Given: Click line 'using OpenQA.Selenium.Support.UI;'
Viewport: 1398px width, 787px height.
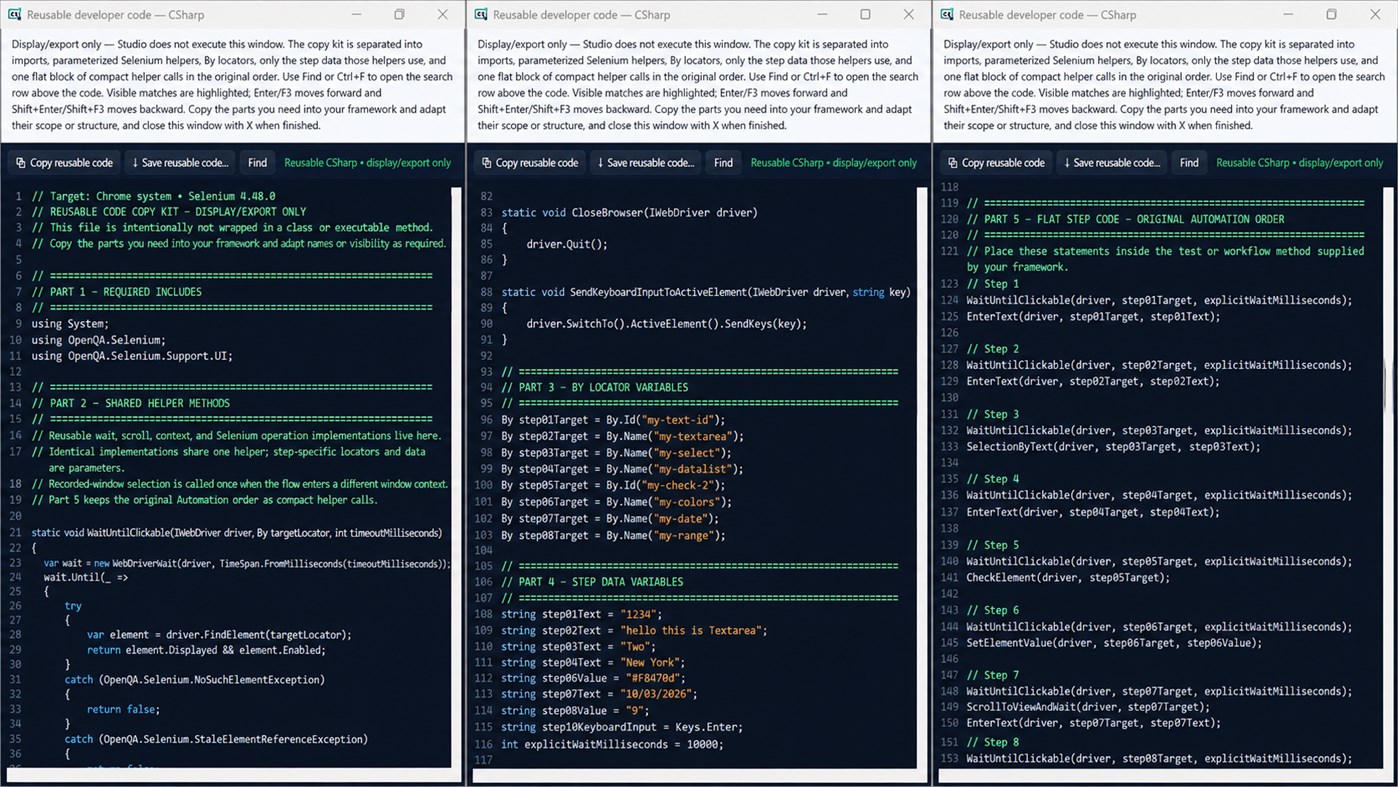Looking at the screenshot, I should (132, 356).
